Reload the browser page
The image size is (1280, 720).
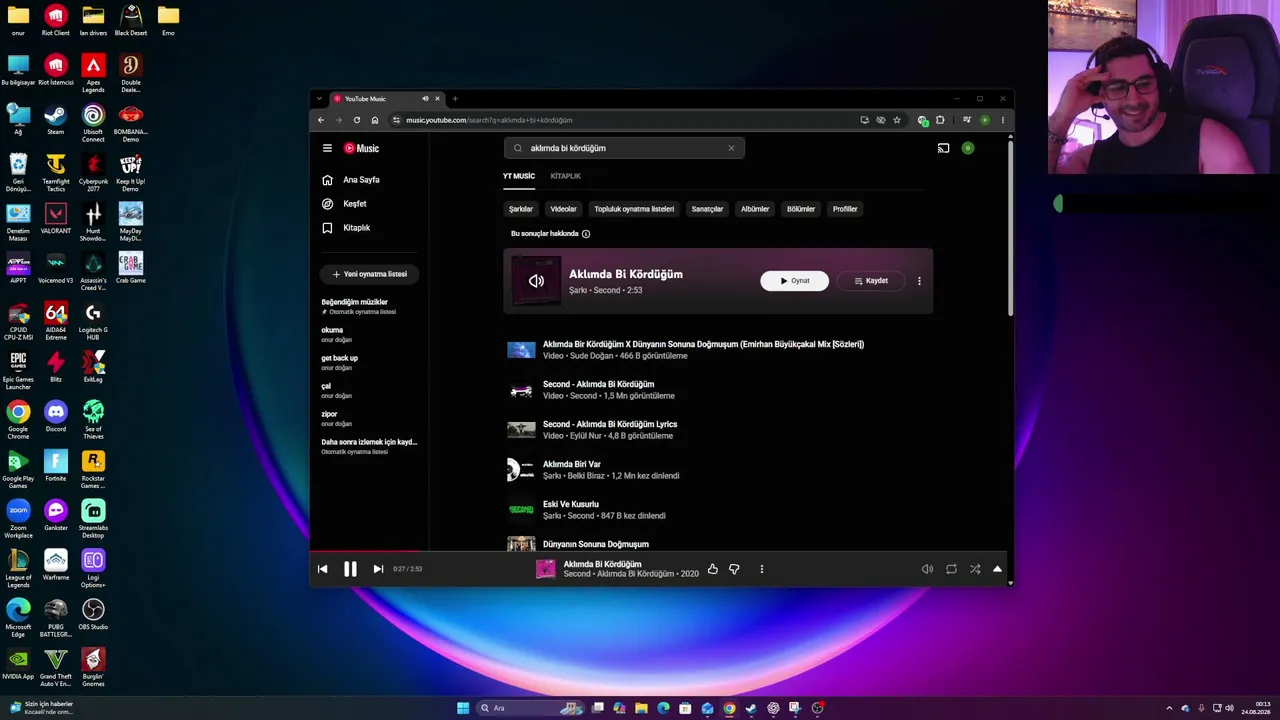pyautogui.click(x=357, y=120)
